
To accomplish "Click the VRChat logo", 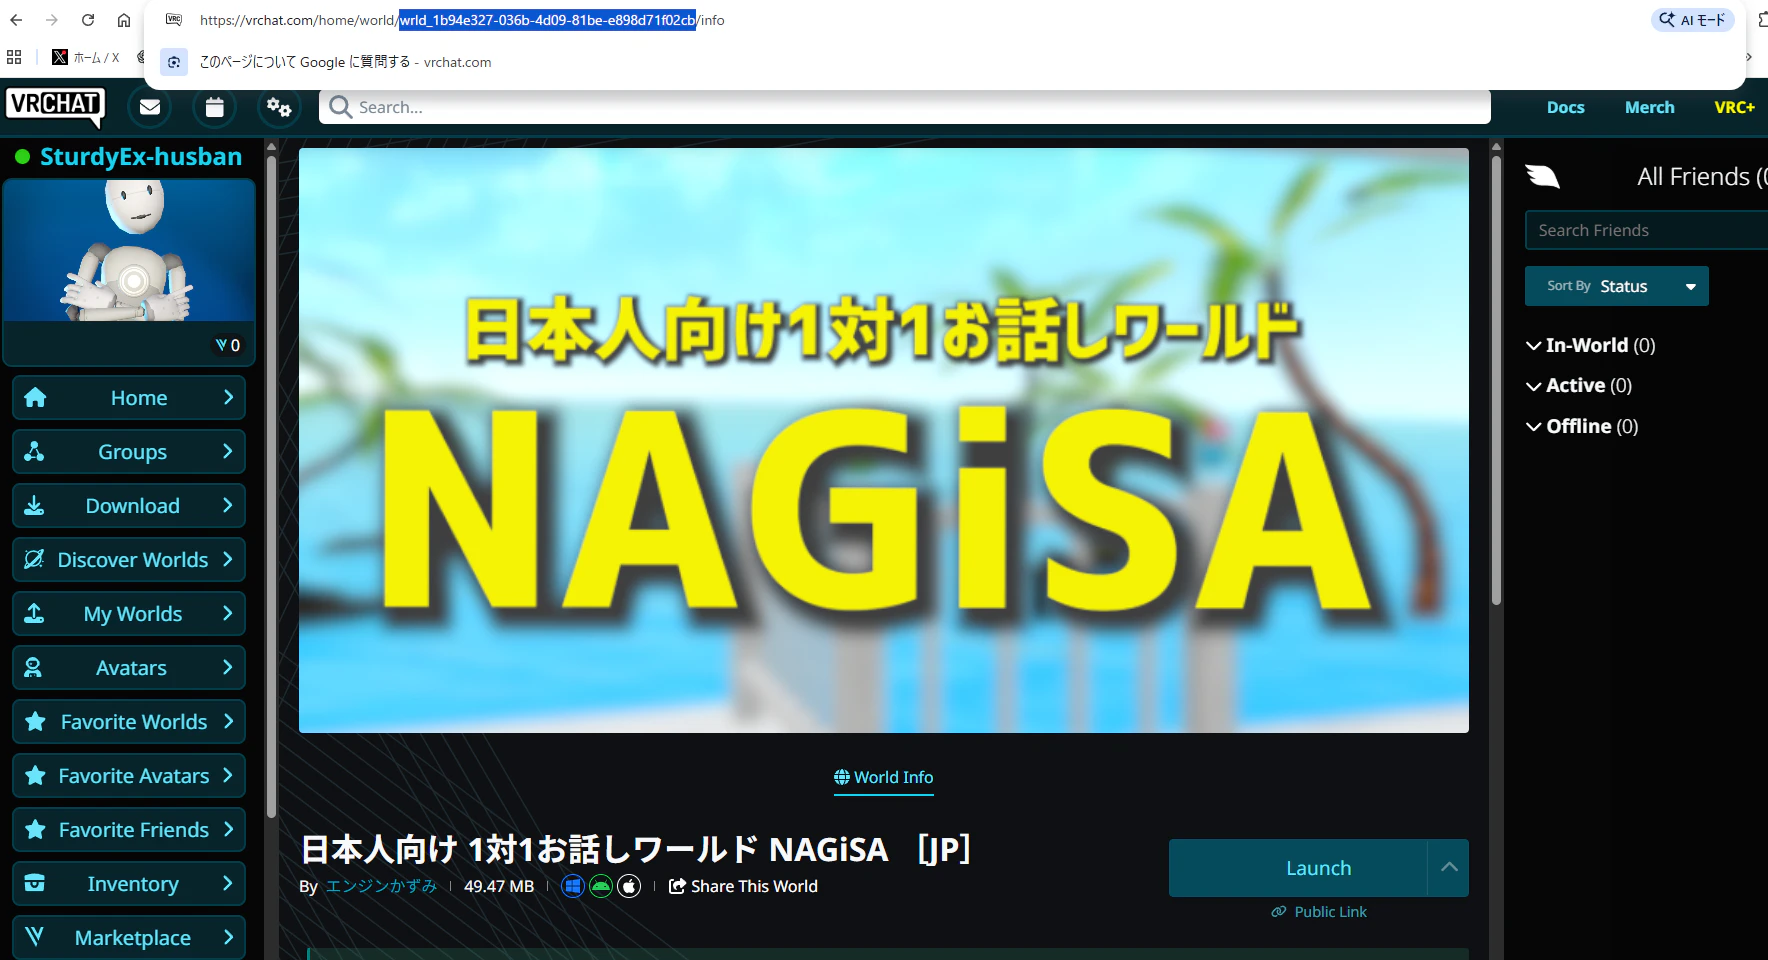I will click(x=55, y=106).
